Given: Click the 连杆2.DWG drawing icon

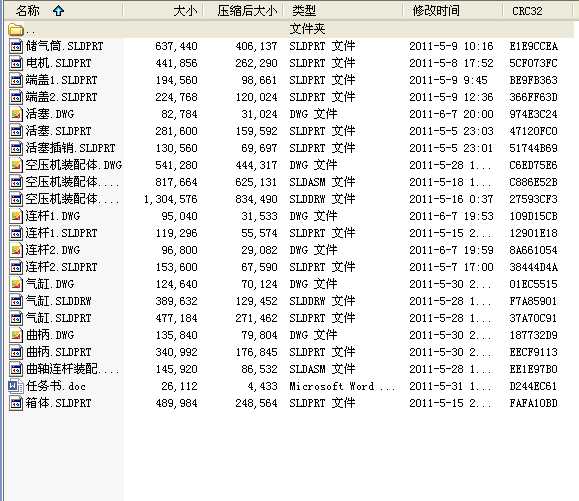Looking at the screenshot, I should (x=16, y=250).
